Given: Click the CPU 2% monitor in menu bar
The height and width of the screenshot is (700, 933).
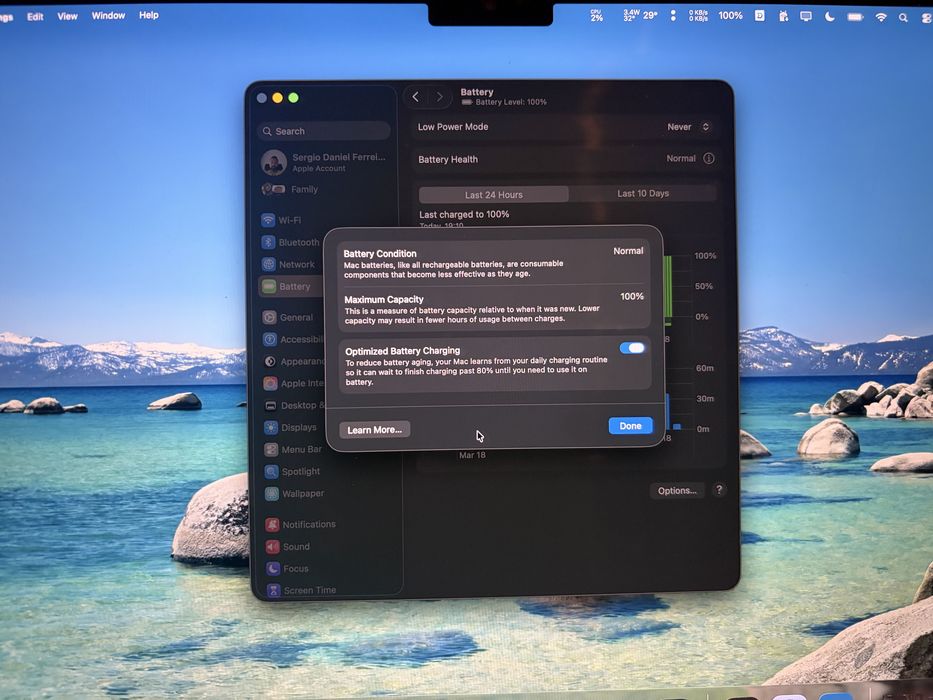Looking at the screenshot, I should (597, 15).
